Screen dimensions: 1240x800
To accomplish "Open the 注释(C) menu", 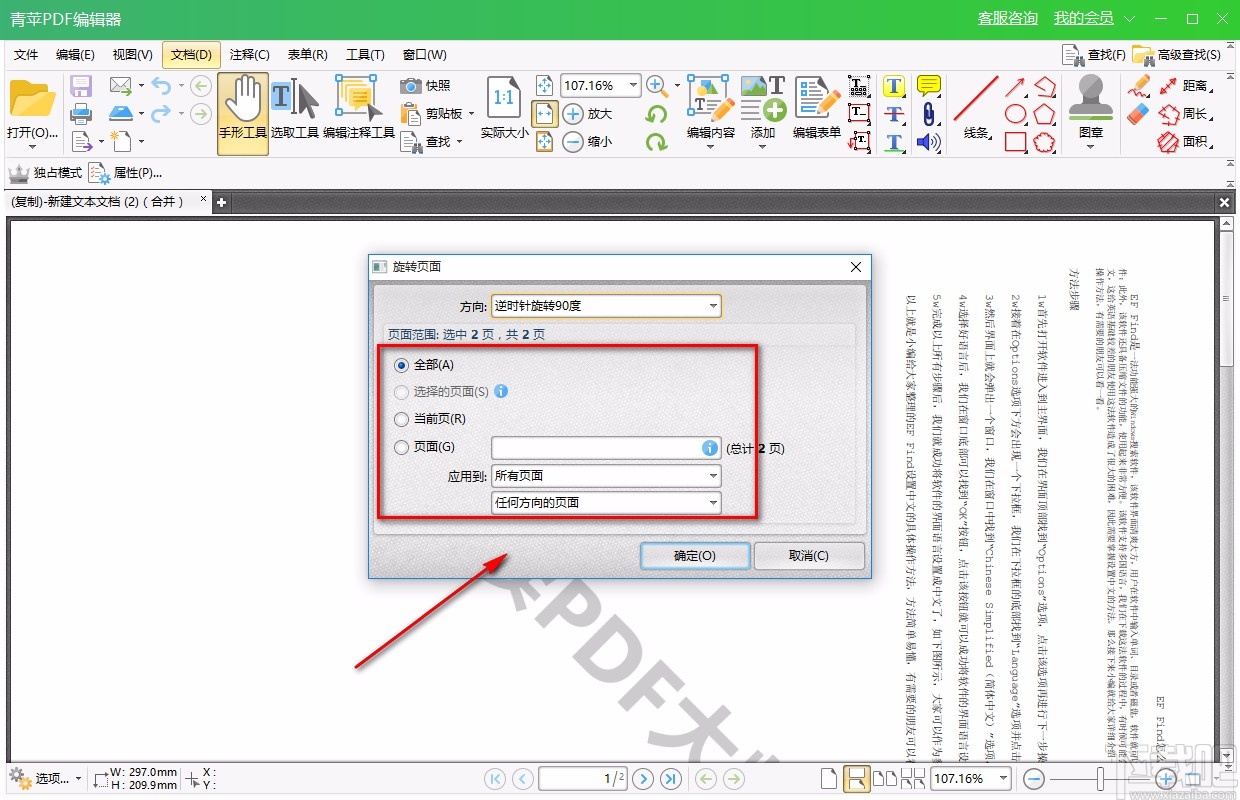I will coord(249,55).
